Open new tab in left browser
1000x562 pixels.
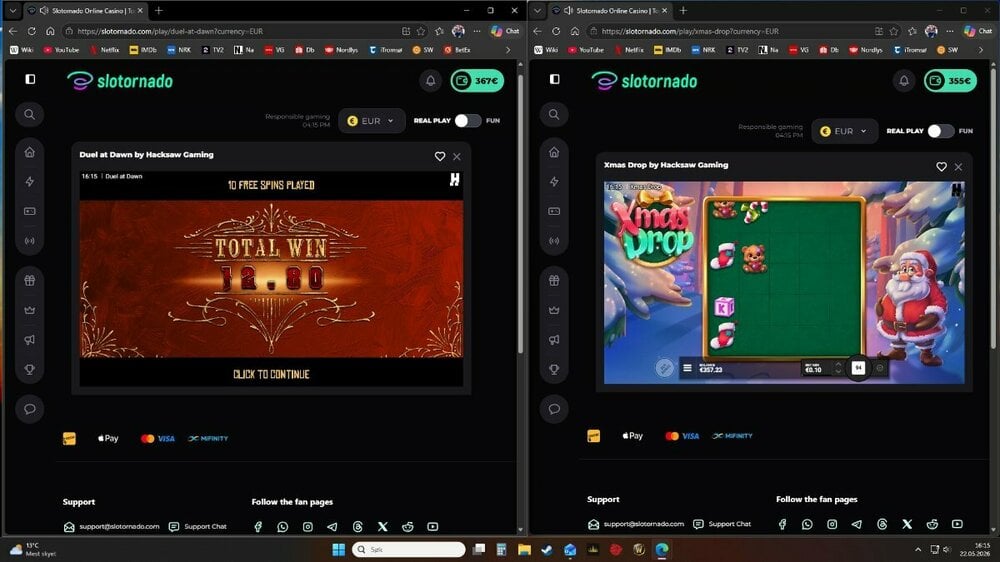point(159,11)
